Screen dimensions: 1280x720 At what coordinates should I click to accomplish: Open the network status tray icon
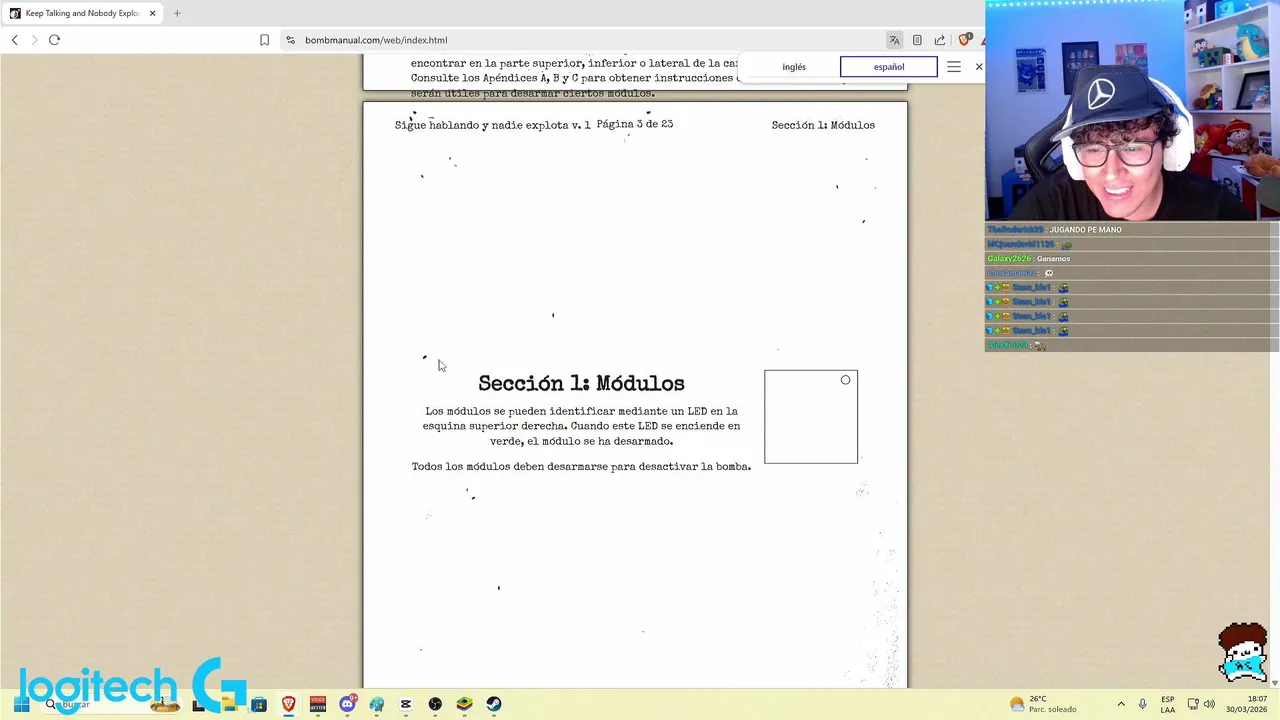tap(1192, 704)
